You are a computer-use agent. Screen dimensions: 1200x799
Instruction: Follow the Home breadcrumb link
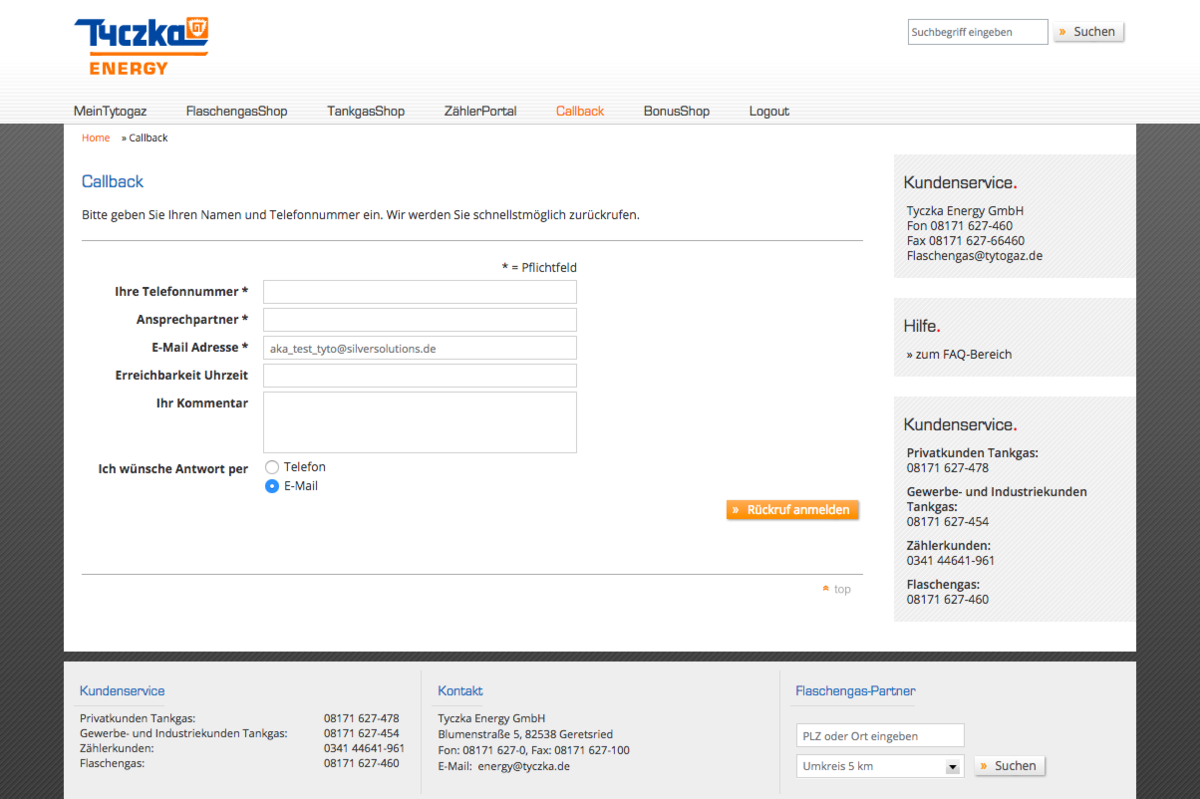pyautogui.click(x=96, y=138)
